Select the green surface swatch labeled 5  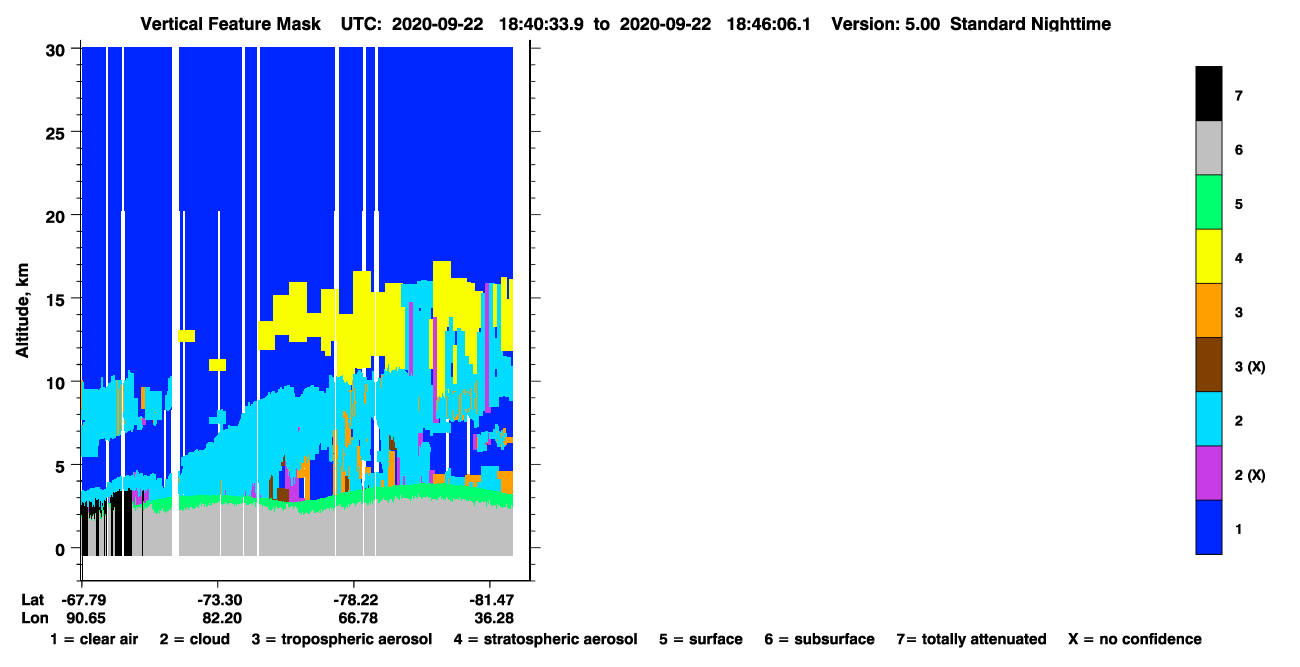(x=1208, y=202)
